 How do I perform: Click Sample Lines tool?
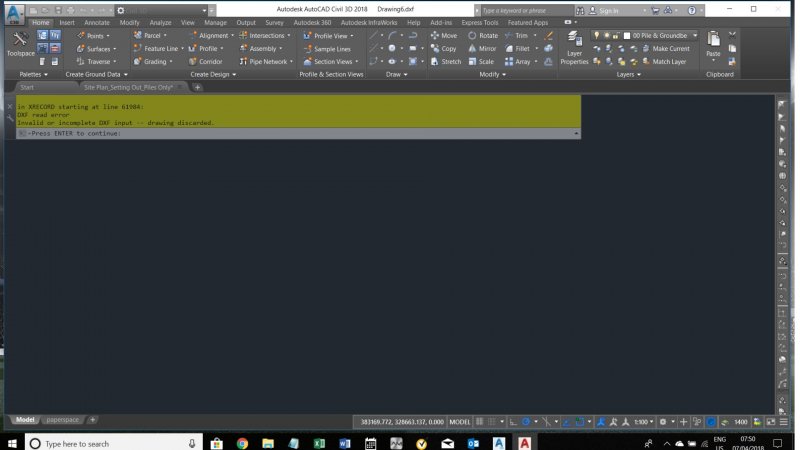tap(327, 49)
